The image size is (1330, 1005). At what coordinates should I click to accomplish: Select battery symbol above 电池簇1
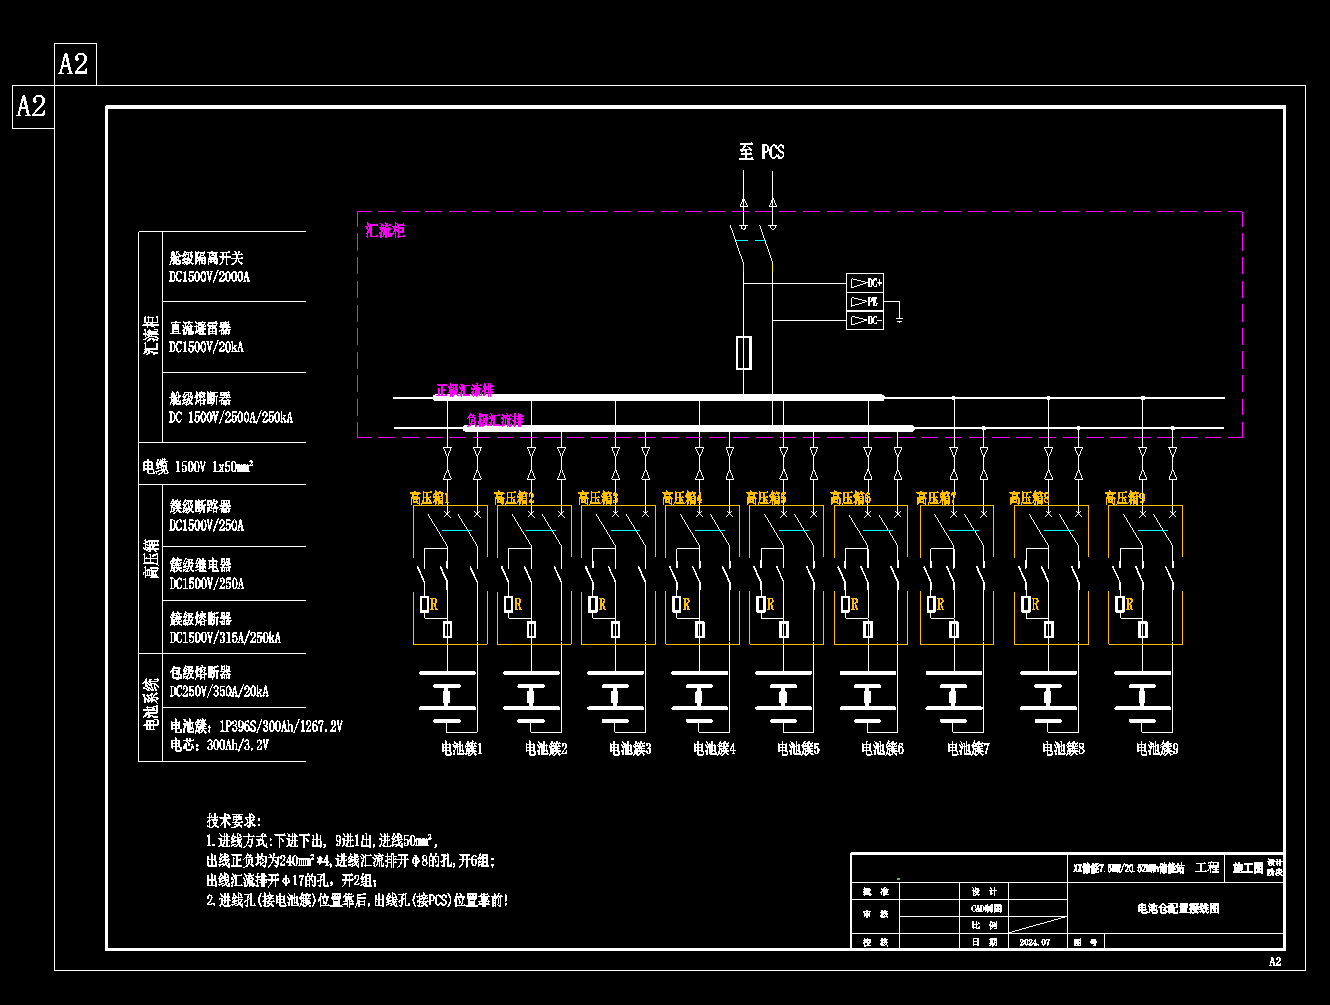pos(447,697)
